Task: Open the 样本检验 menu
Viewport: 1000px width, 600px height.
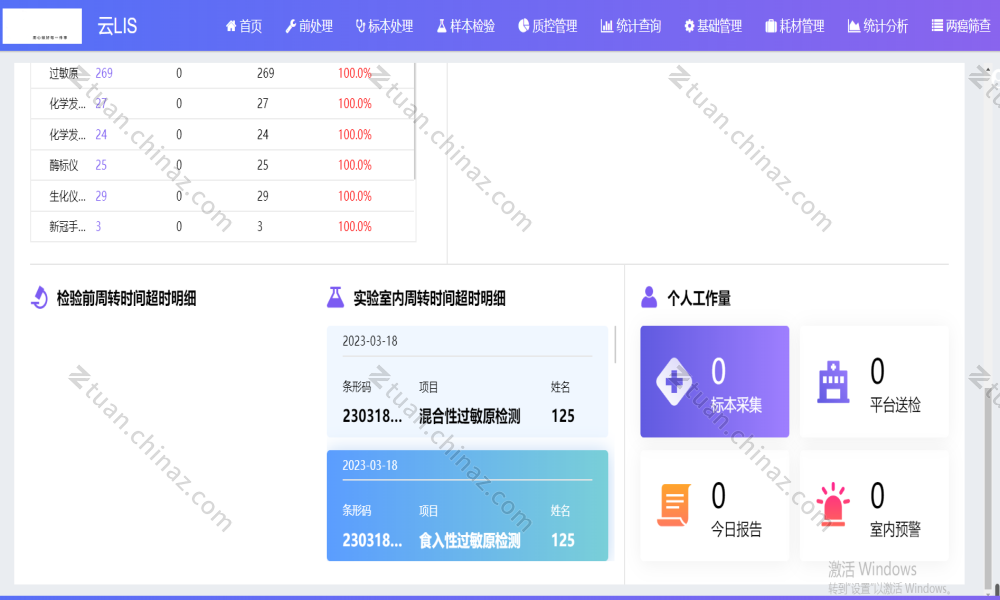Action: (466, 26)
